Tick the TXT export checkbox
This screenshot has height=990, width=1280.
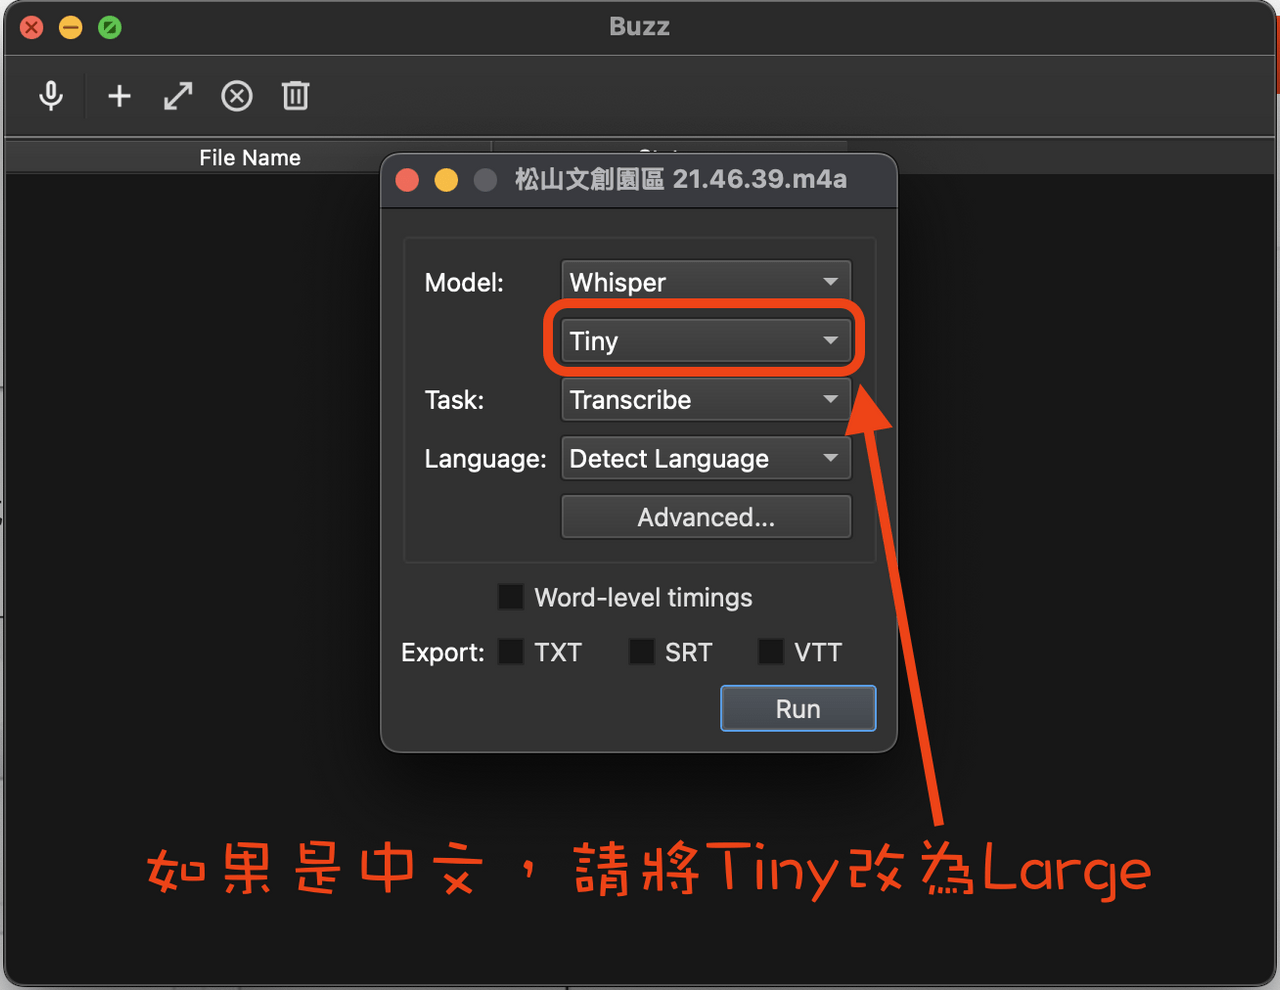click(x=511, y=652)
